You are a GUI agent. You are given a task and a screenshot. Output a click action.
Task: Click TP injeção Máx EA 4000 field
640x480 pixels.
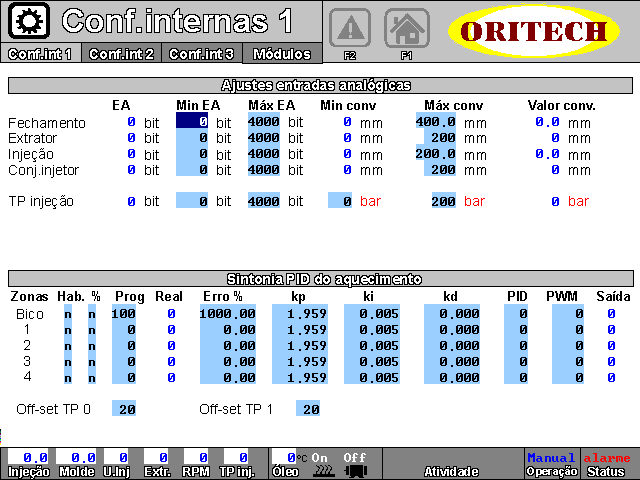pyautogui.click(x=266, y=201)
